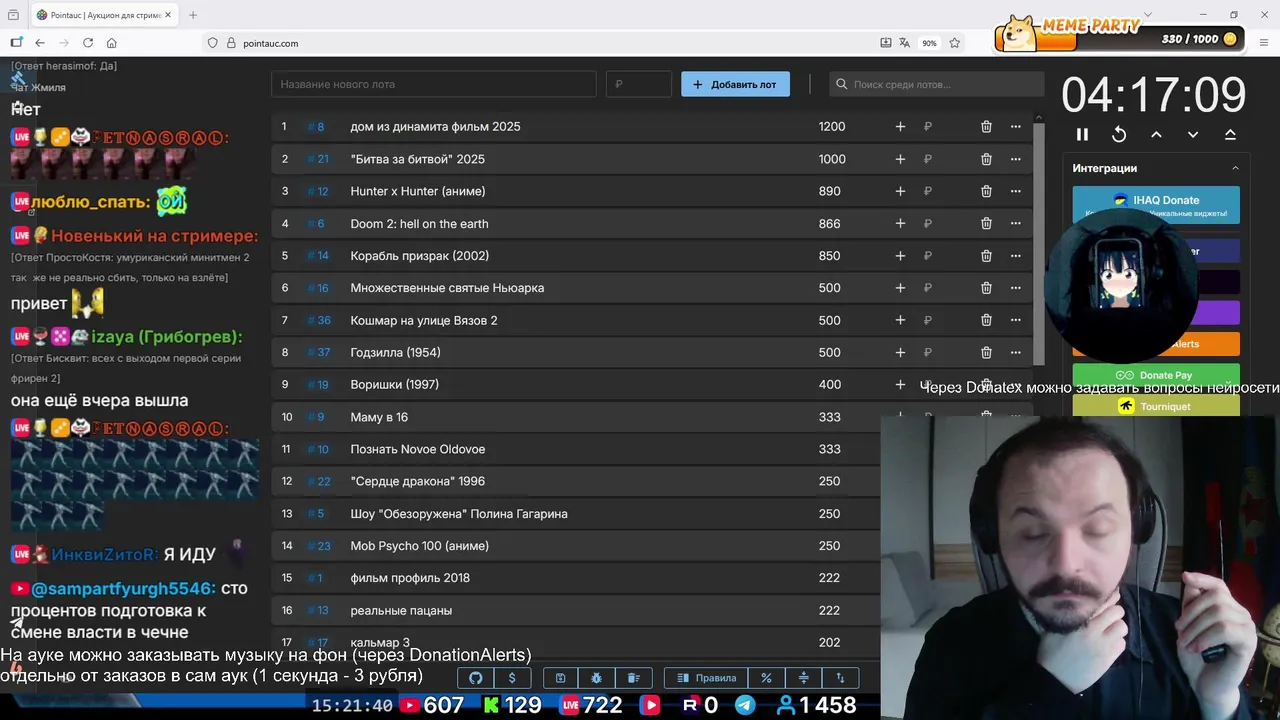Open the Правила rules button
This screenshot has height=720, width=1280.
coord(706,678)
